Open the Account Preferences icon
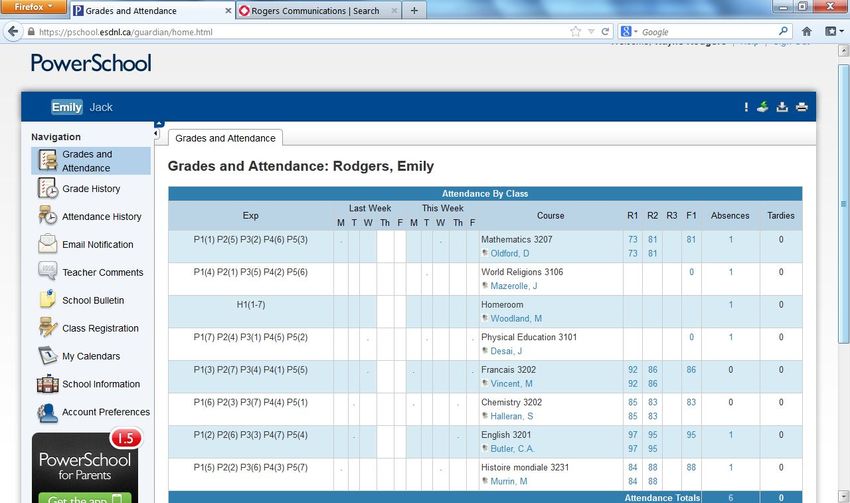Image resolution: width=850 pixels, height=503 pixels. 48,412
